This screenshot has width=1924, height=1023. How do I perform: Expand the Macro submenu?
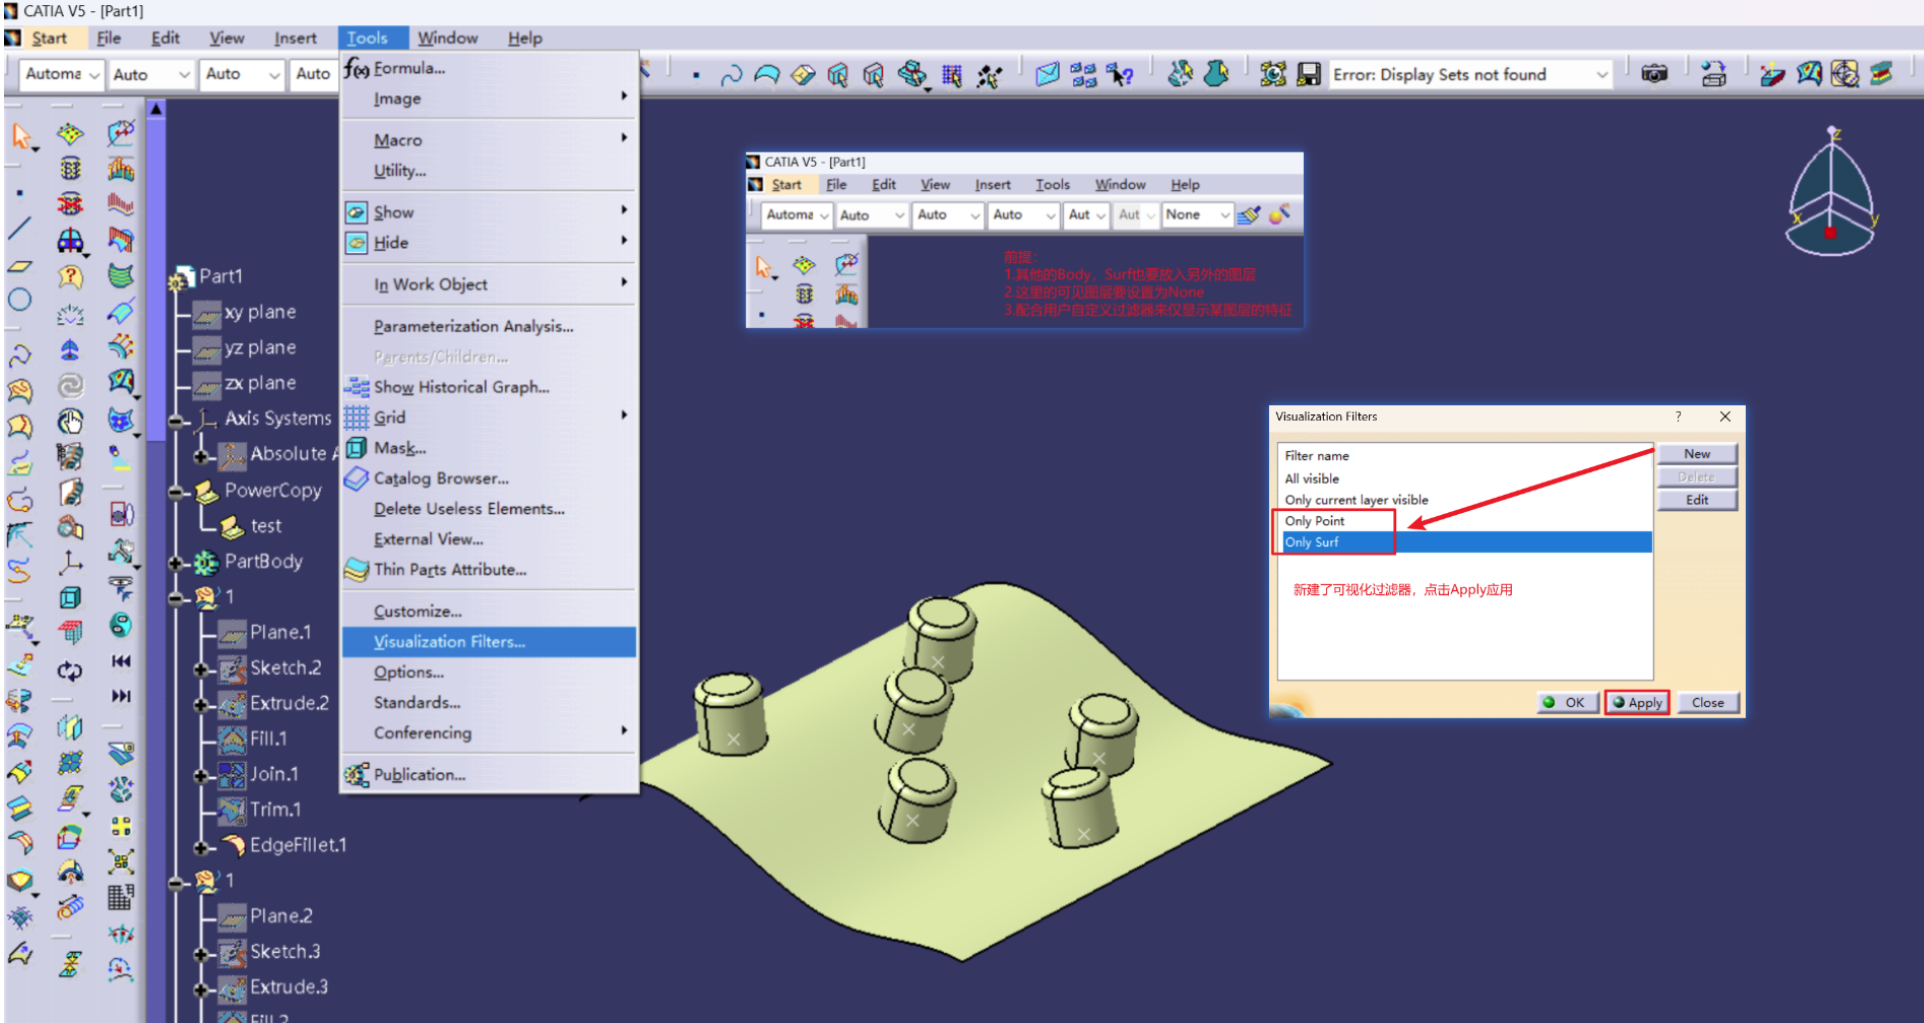point(489,140)
